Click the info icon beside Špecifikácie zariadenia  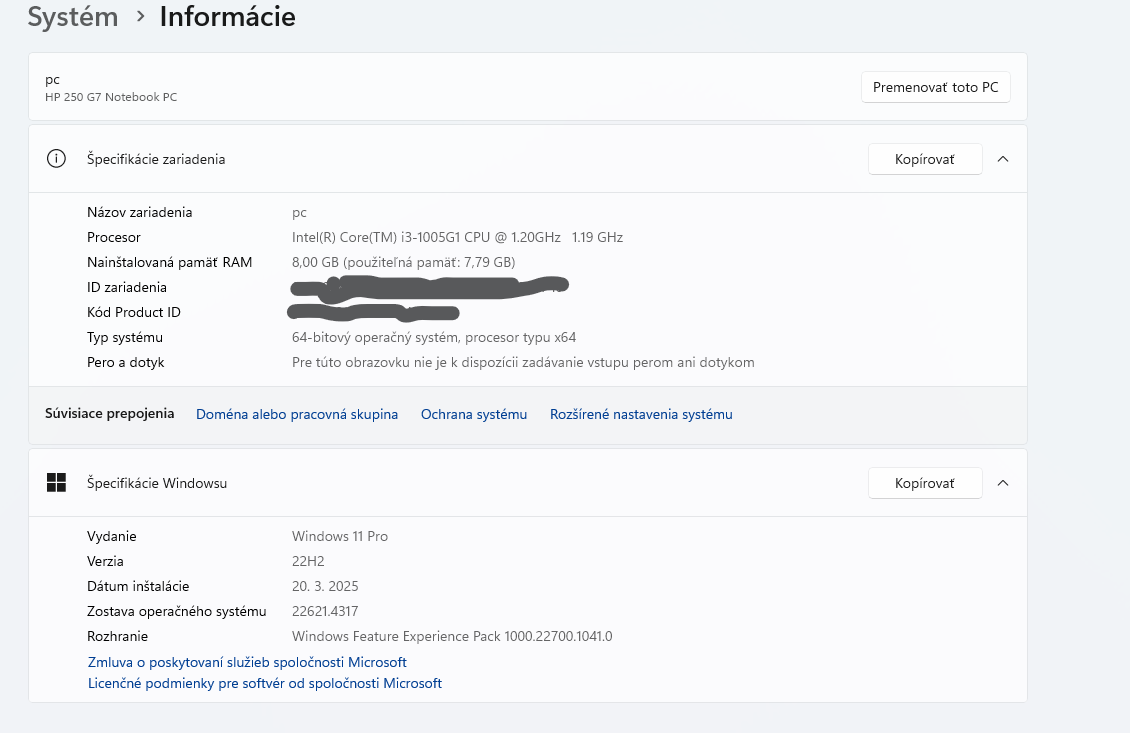[56, 159]
